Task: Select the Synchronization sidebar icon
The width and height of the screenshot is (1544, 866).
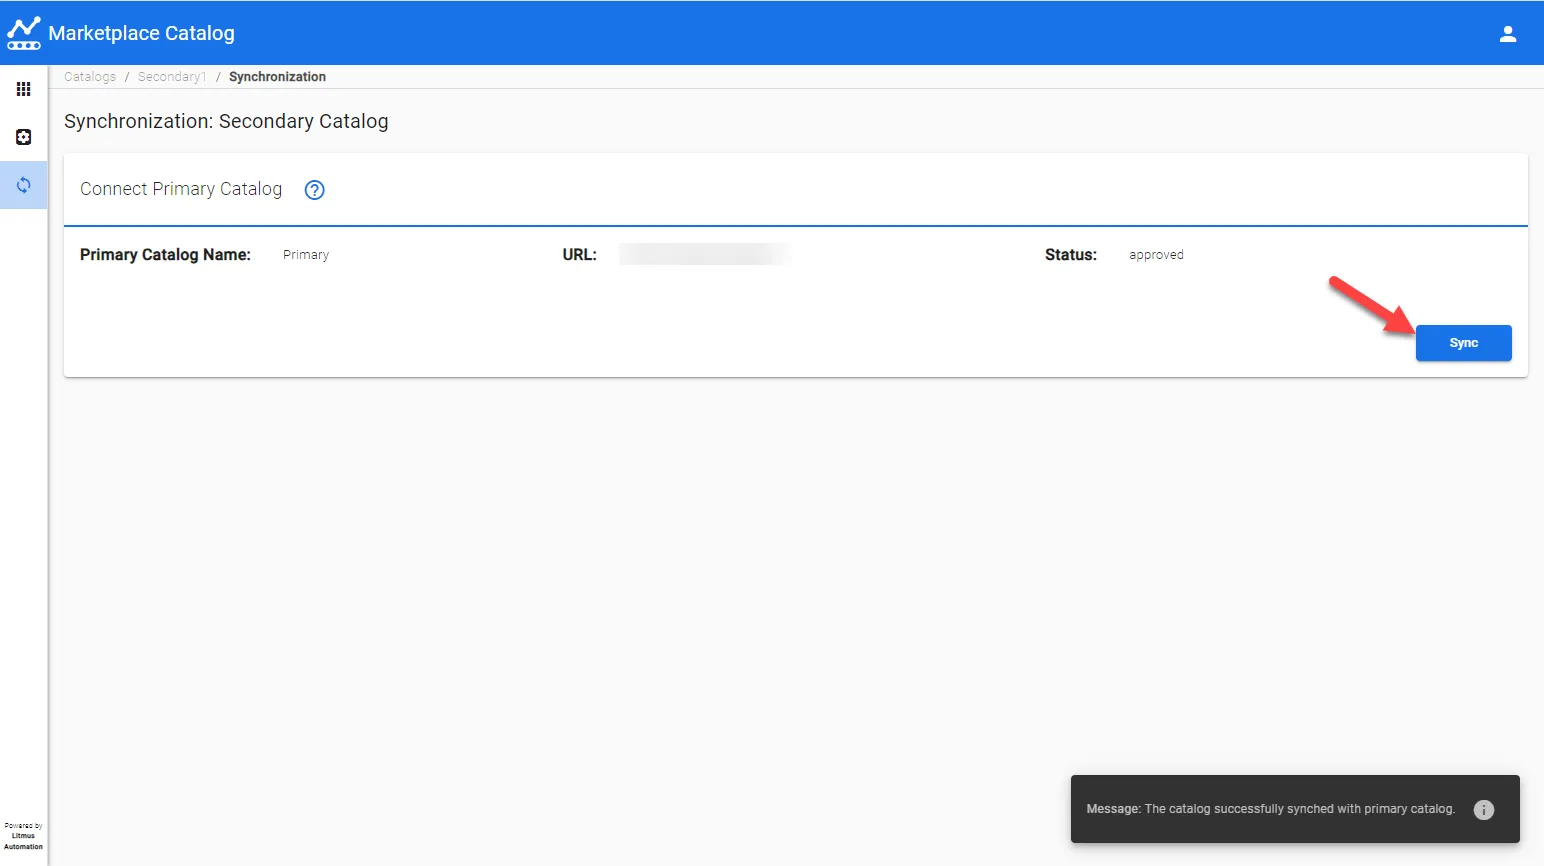Action: click(24, 185)
